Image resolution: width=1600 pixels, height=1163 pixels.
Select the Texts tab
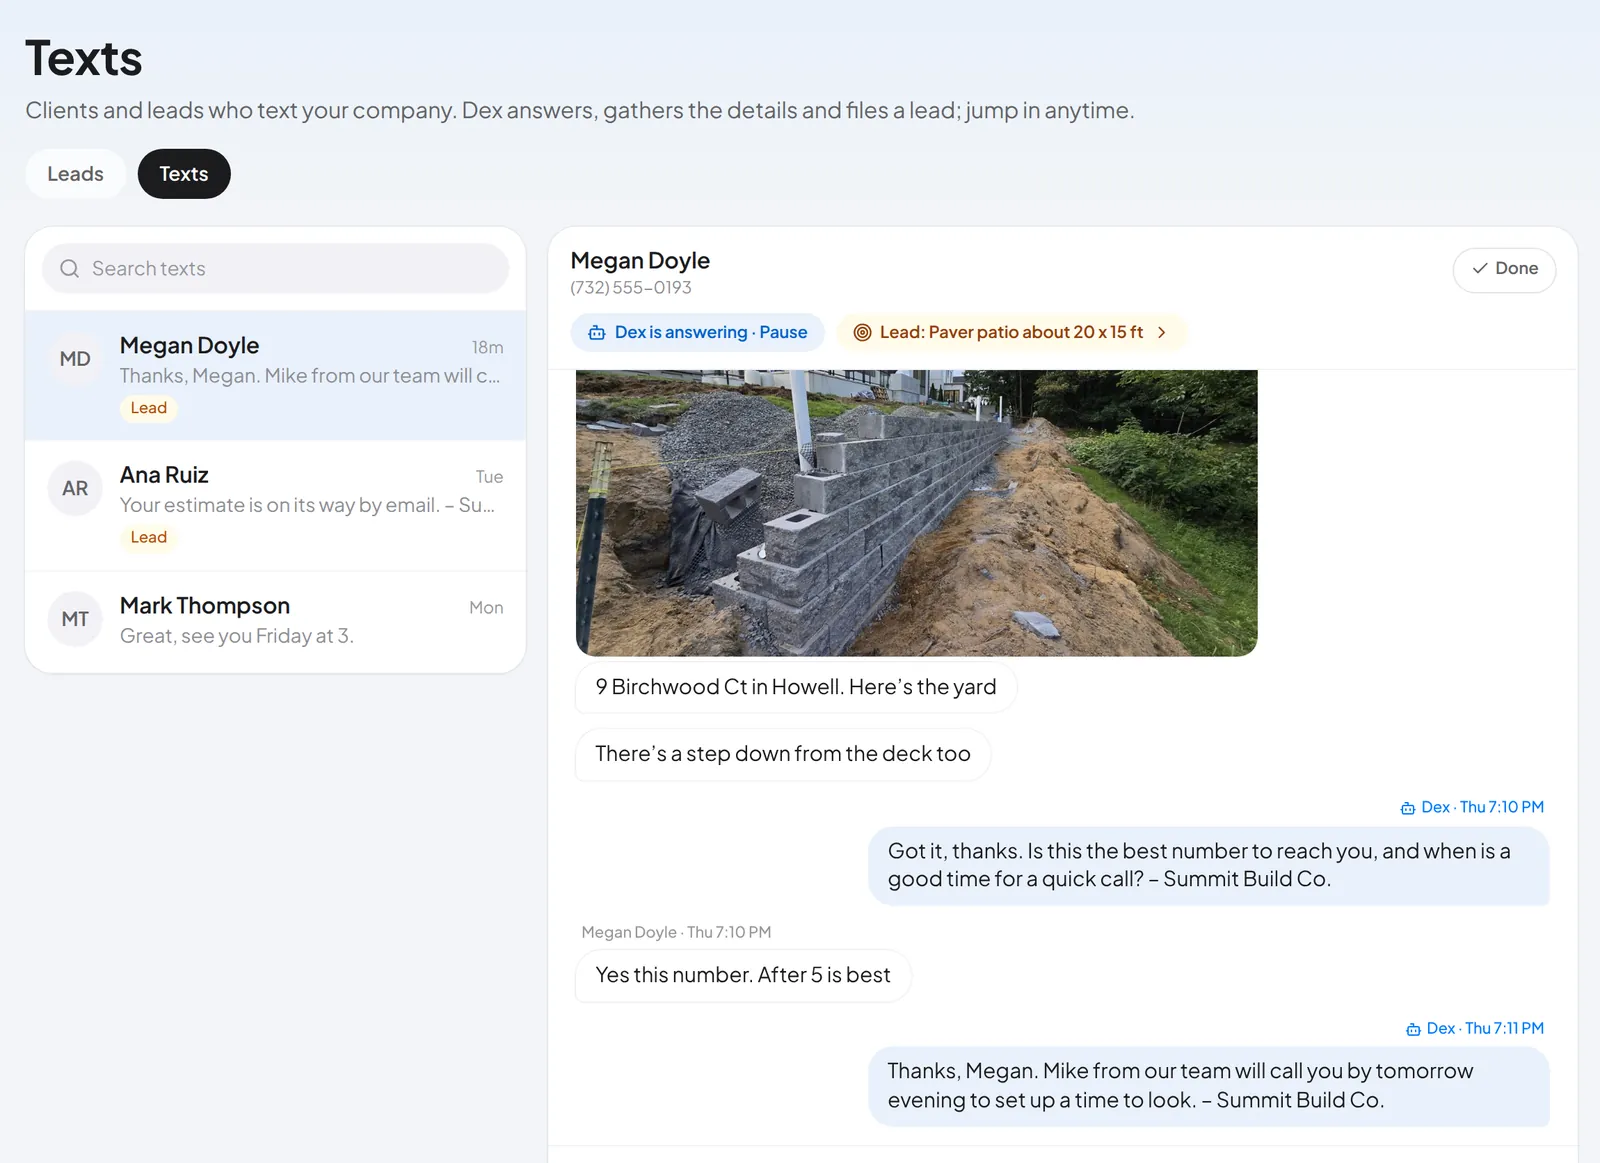pyautogui.click(x=184, y=174)
